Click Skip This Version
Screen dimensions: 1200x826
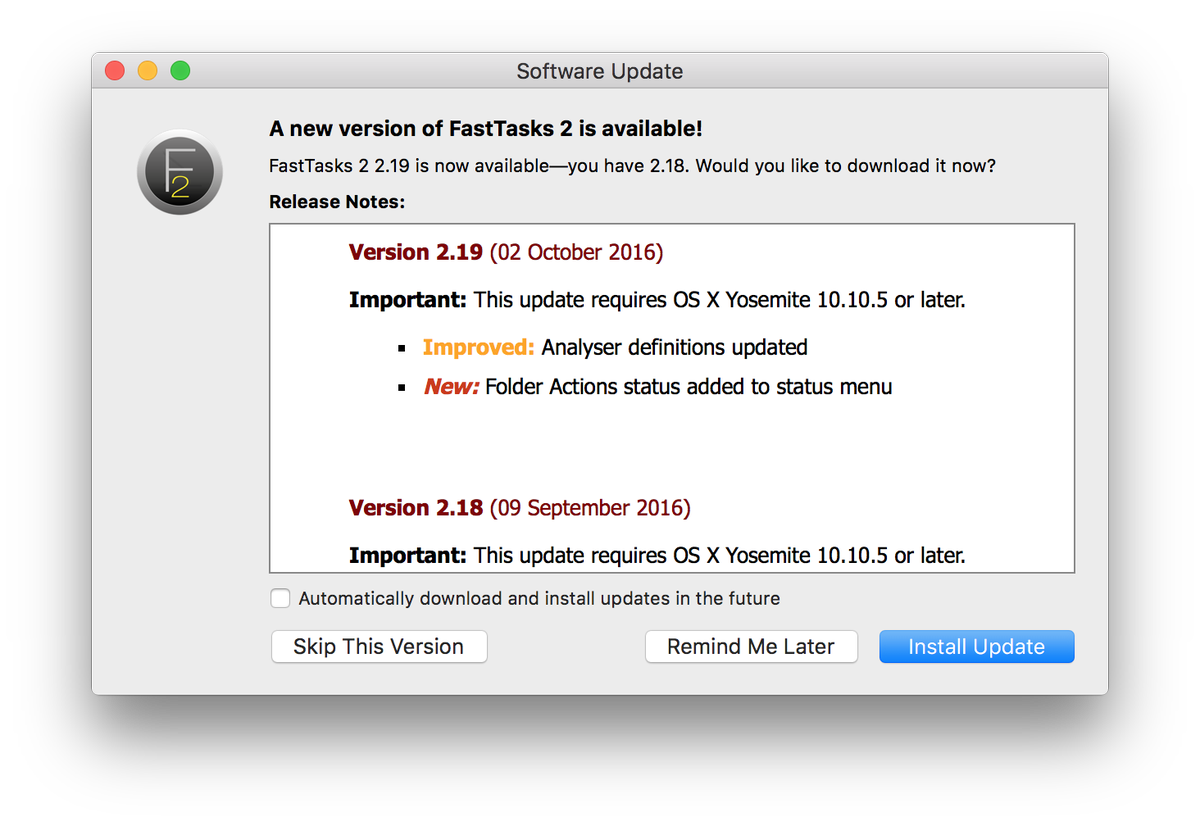click(x=378, y=646)
